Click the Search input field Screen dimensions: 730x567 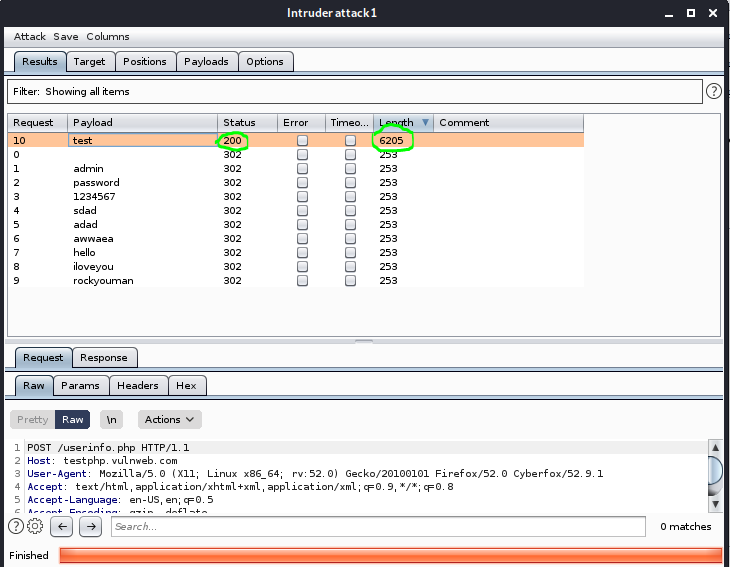(378, 526)
